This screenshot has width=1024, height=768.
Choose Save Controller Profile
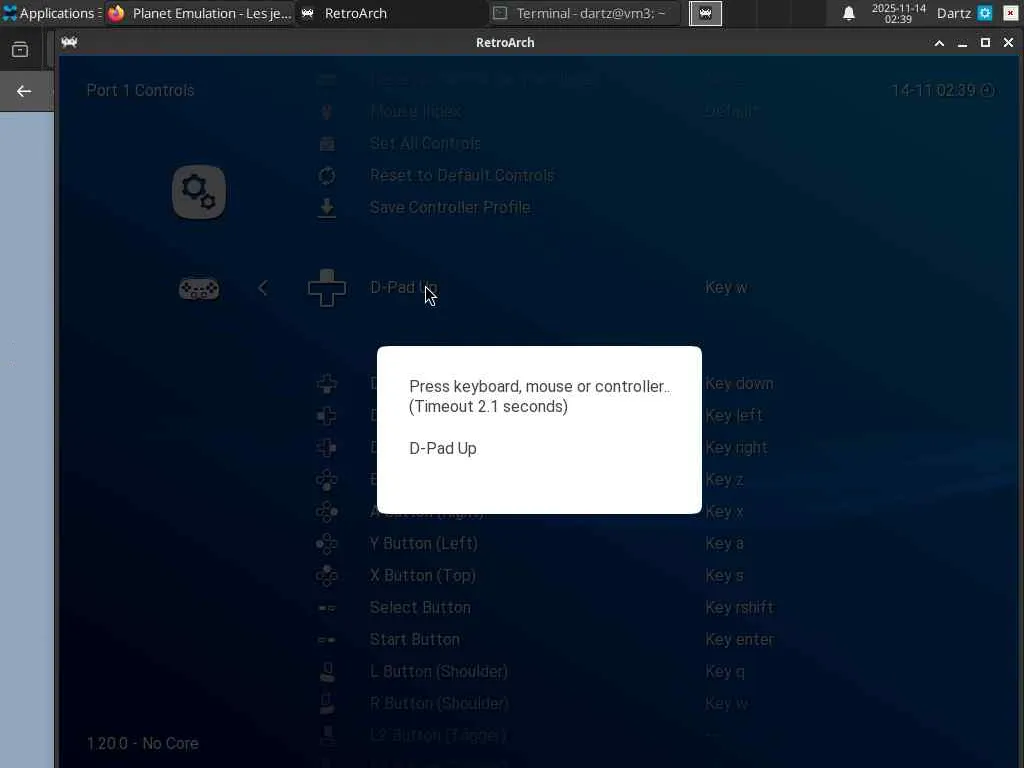(x=449, y=208)
